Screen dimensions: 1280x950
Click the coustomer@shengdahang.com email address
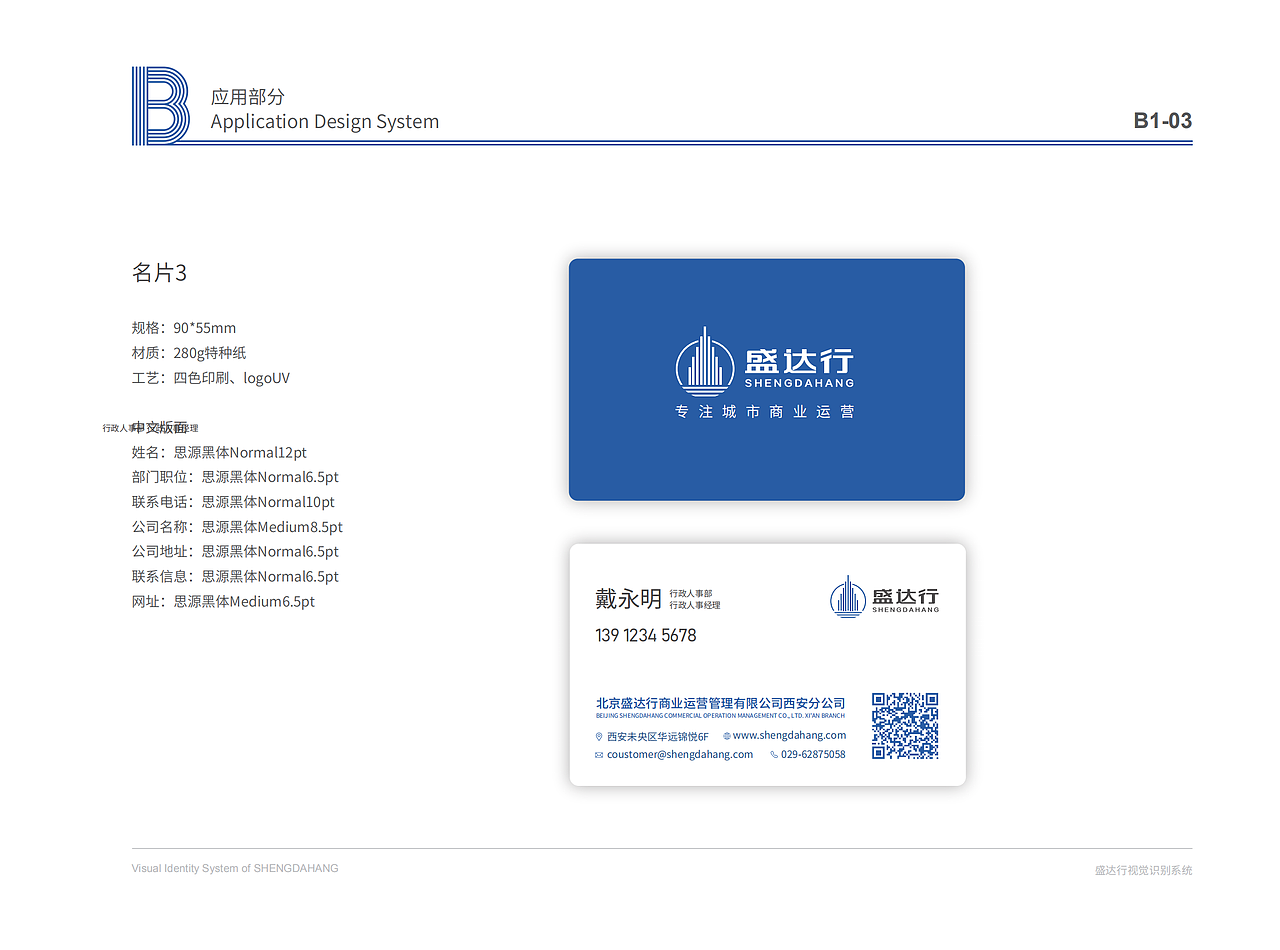click(x=680, y=755)
